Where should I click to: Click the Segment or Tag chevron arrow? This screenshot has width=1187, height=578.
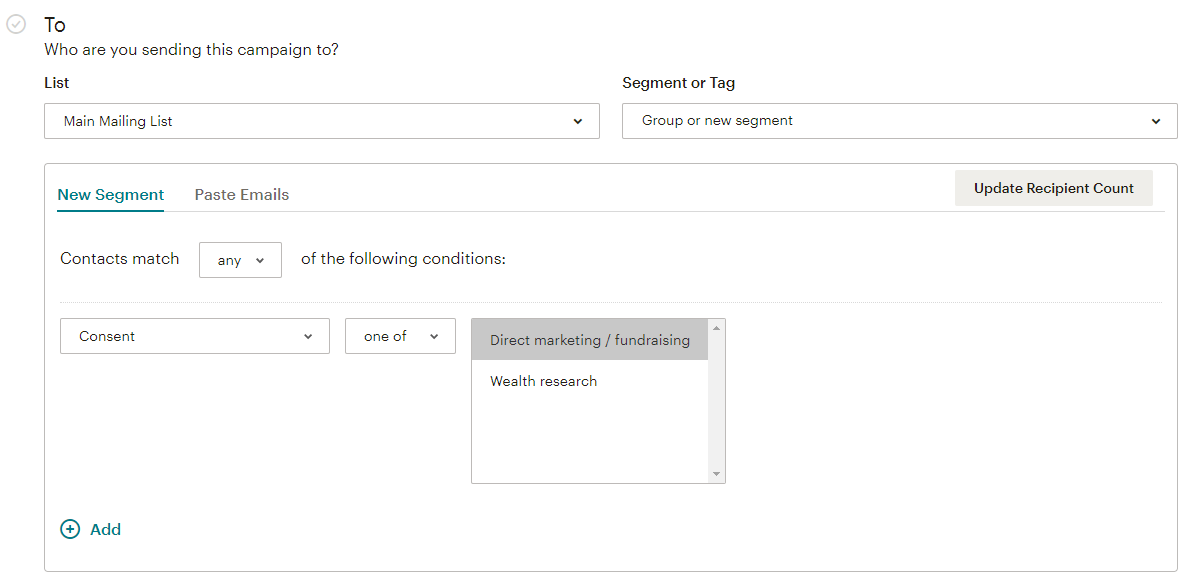click(x=1155, y=121)
